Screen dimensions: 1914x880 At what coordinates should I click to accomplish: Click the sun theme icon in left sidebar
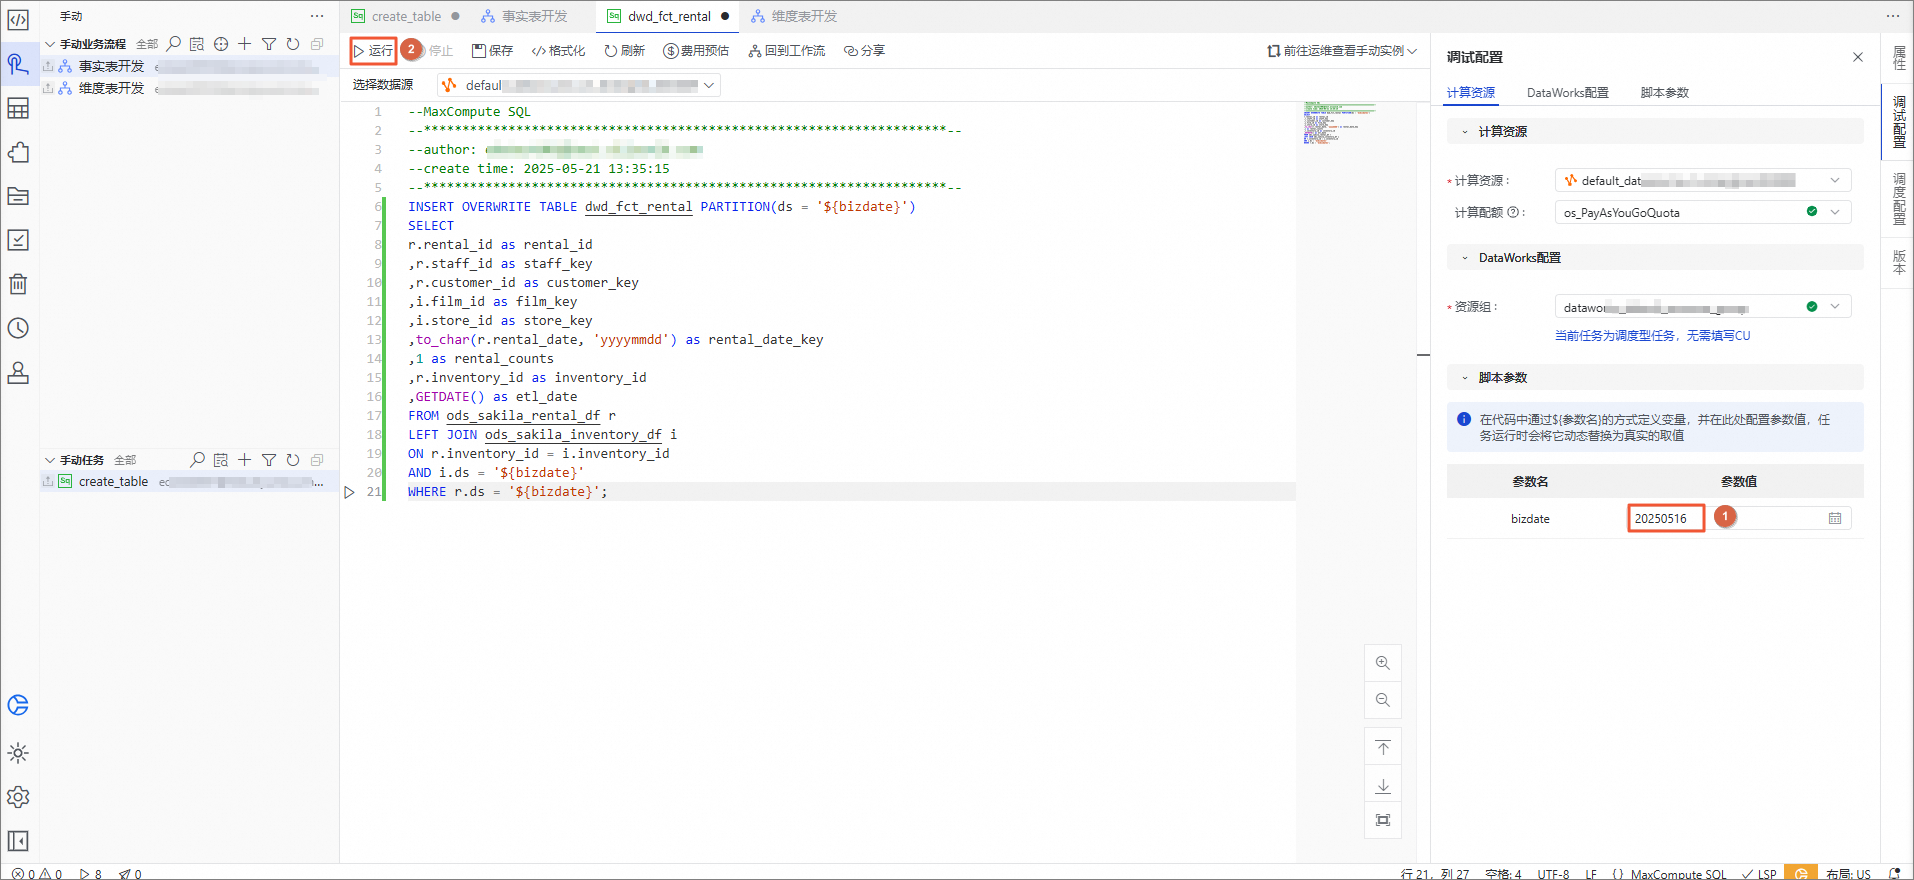click(18, 753)
